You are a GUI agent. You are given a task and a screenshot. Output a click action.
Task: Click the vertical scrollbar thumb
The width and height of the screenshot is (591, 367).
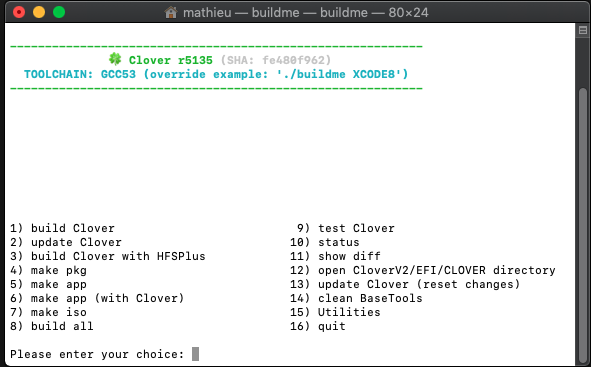click(583, 225)
